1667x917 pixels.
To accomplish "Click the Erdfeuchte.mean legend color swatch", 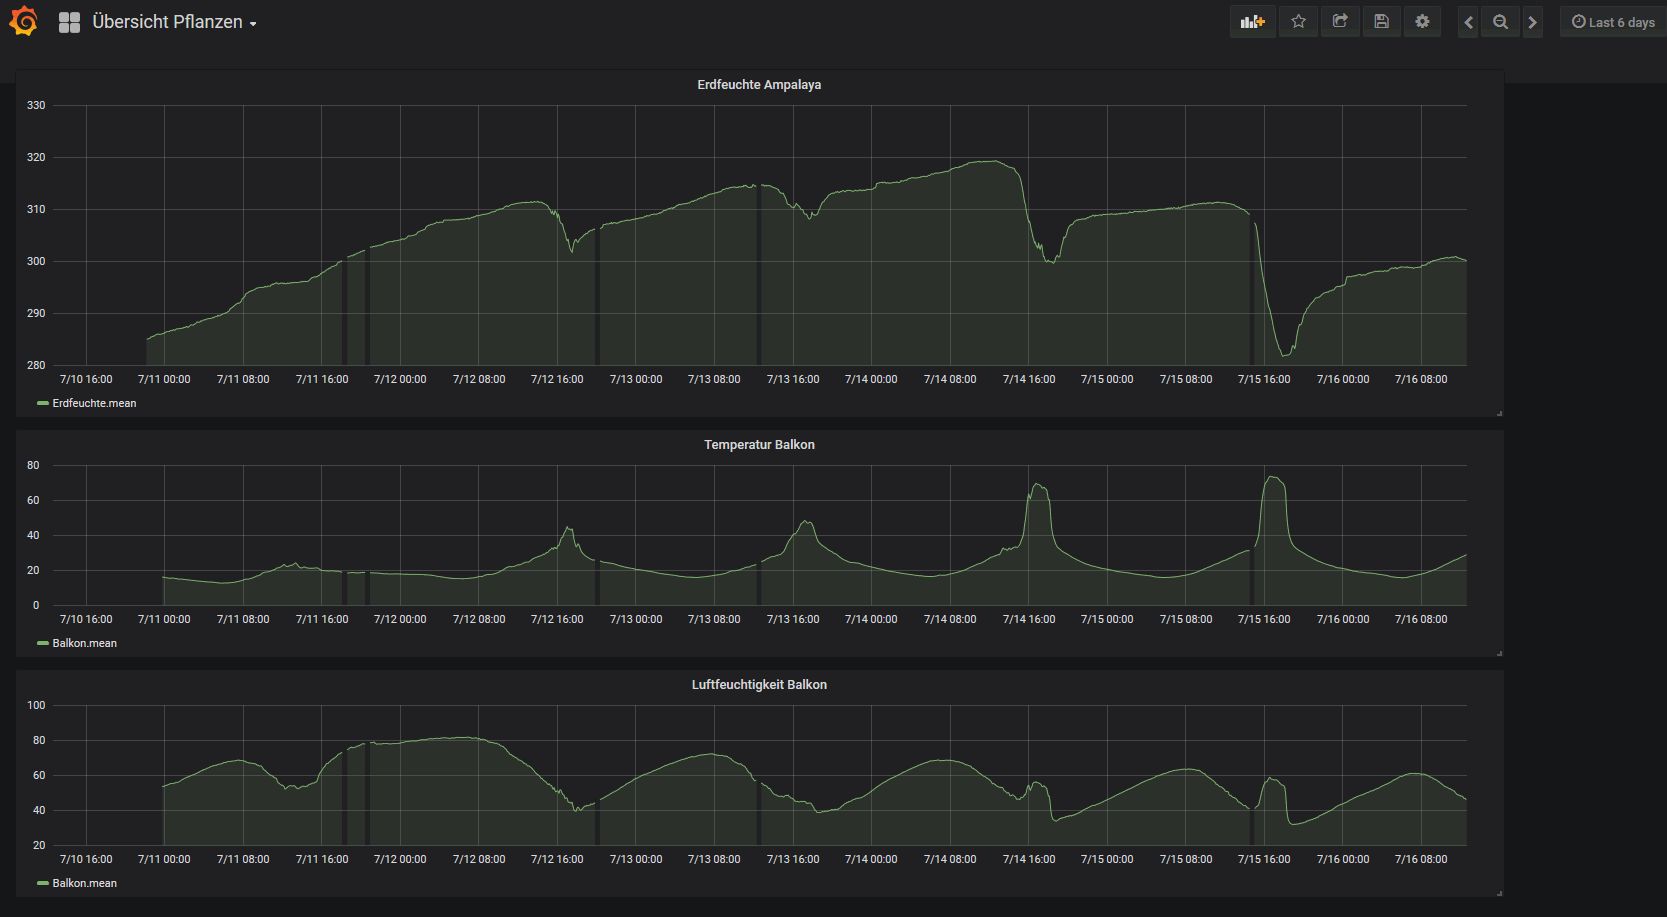I will tap(43, 403).
